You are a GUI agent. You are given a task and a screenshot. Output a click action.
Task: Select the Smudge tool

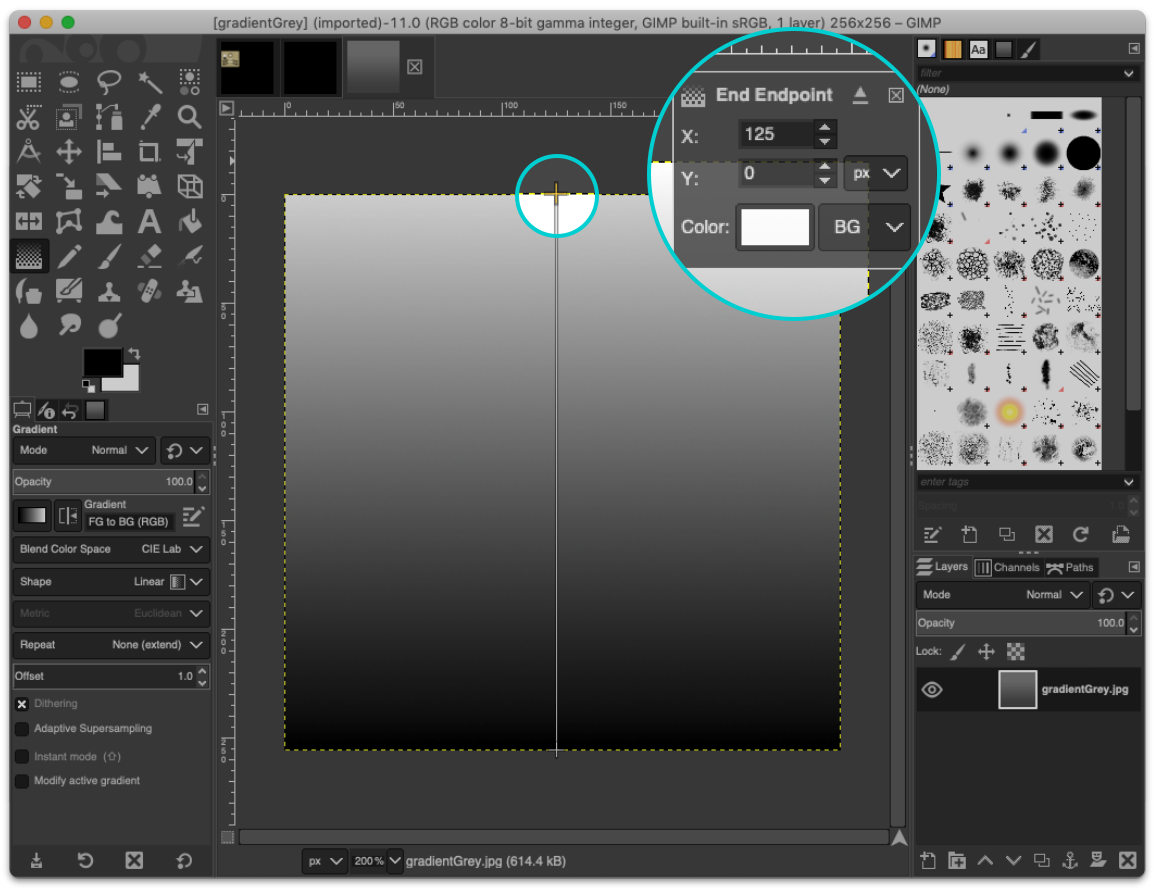point(69,325)
